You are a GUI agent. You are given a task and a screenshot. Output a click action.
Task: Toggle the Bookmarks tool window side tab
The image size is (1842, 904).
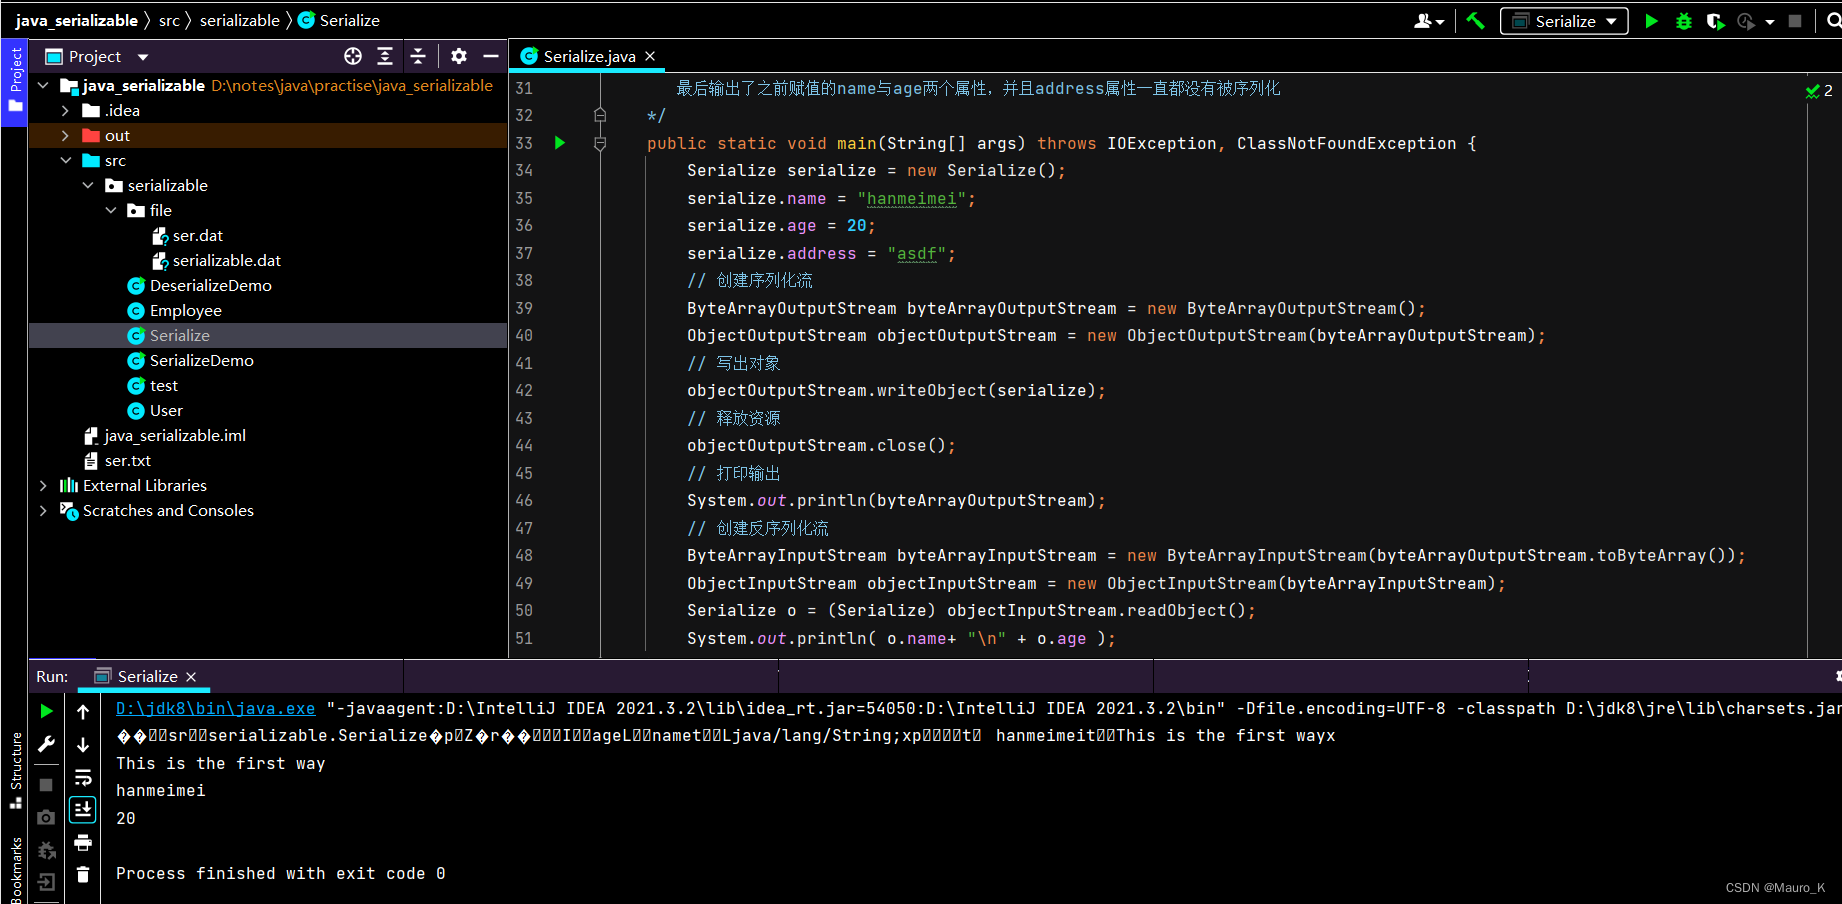[15, 870]
